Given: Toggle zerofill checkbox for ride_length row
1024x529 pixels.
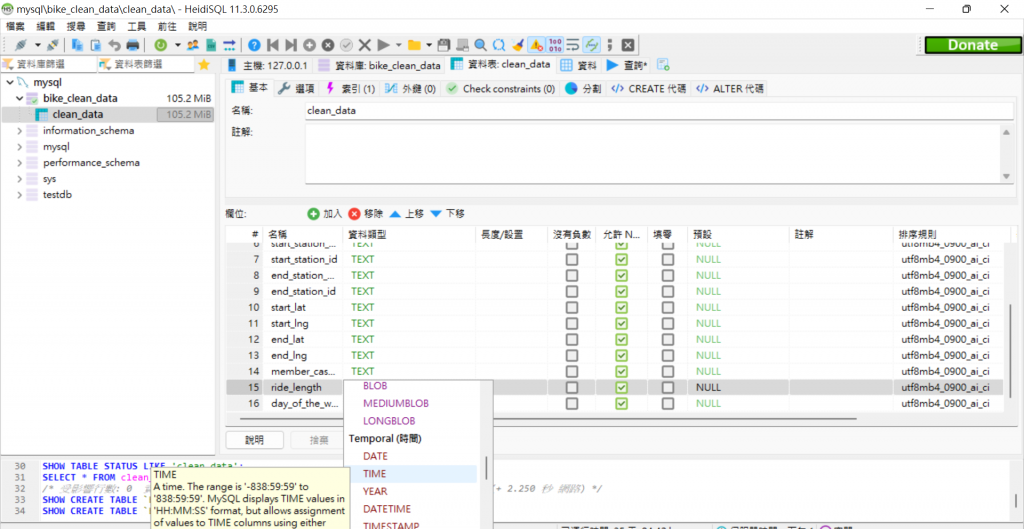Looking at the screenshot, I should 667,387.
